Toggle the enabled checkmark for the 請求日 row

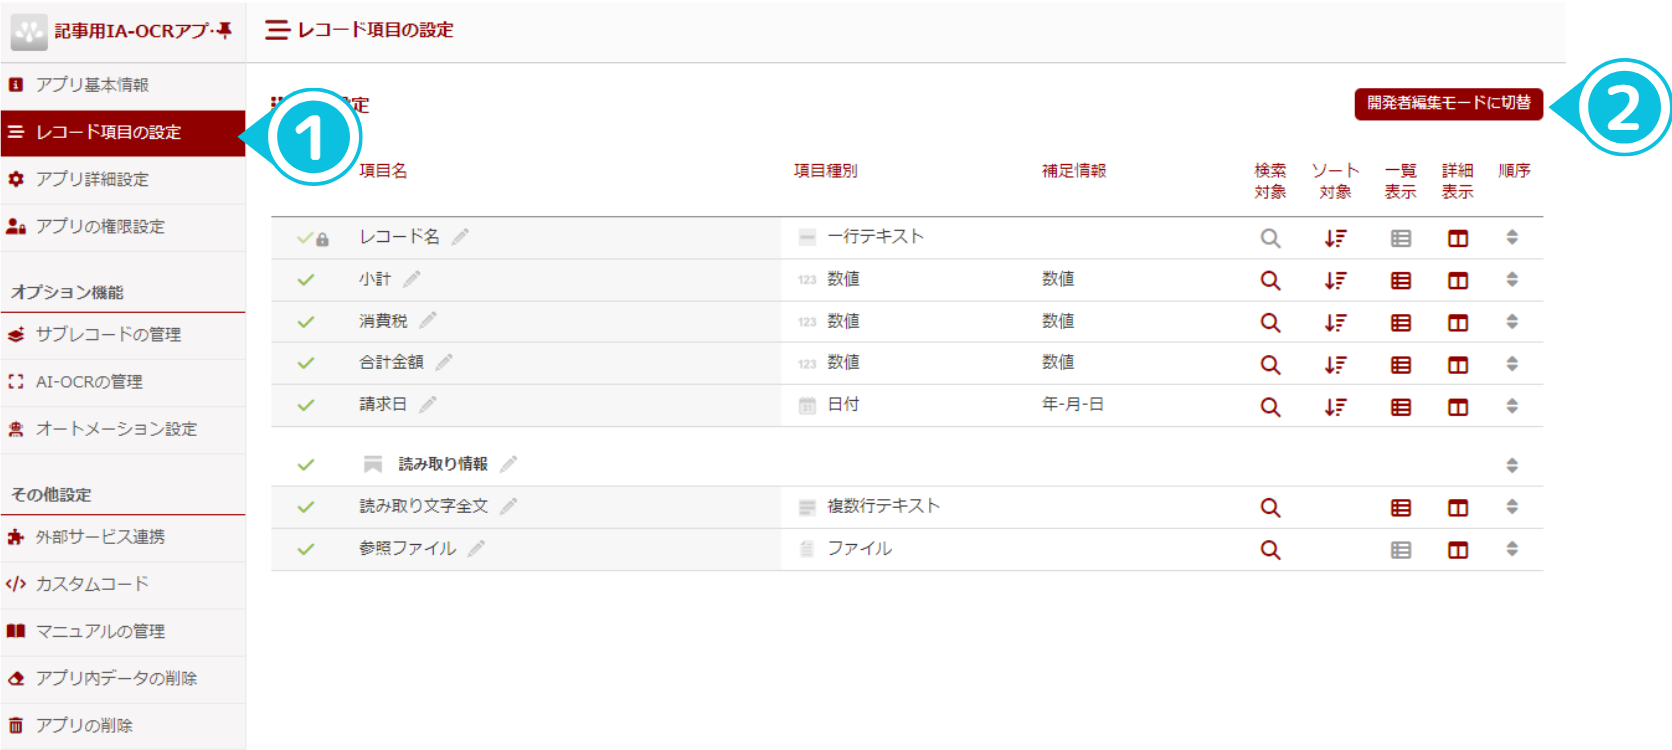pyautogui.click(x=306, y=405)
